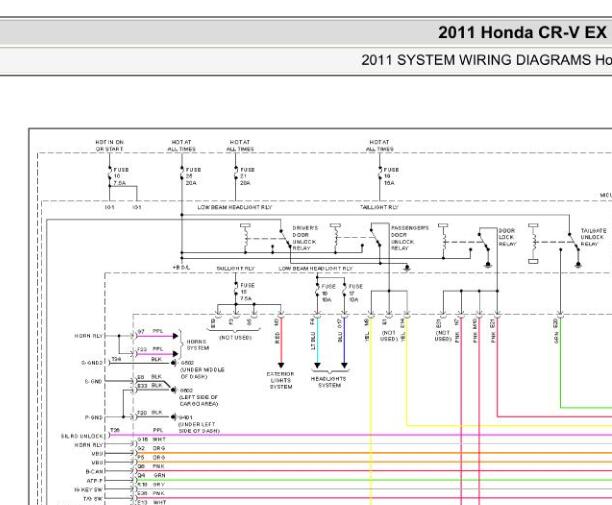Image resolution: width=612 pixels, height=505 pixels.
Task: Click the 'ATP-P' terminal label
Action: [94, 480]
